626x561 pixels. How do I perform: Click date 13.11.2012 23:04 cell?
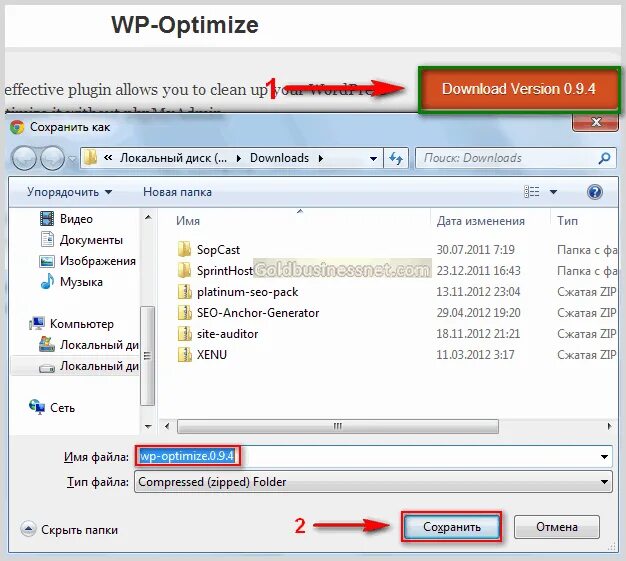coord(478,292)
